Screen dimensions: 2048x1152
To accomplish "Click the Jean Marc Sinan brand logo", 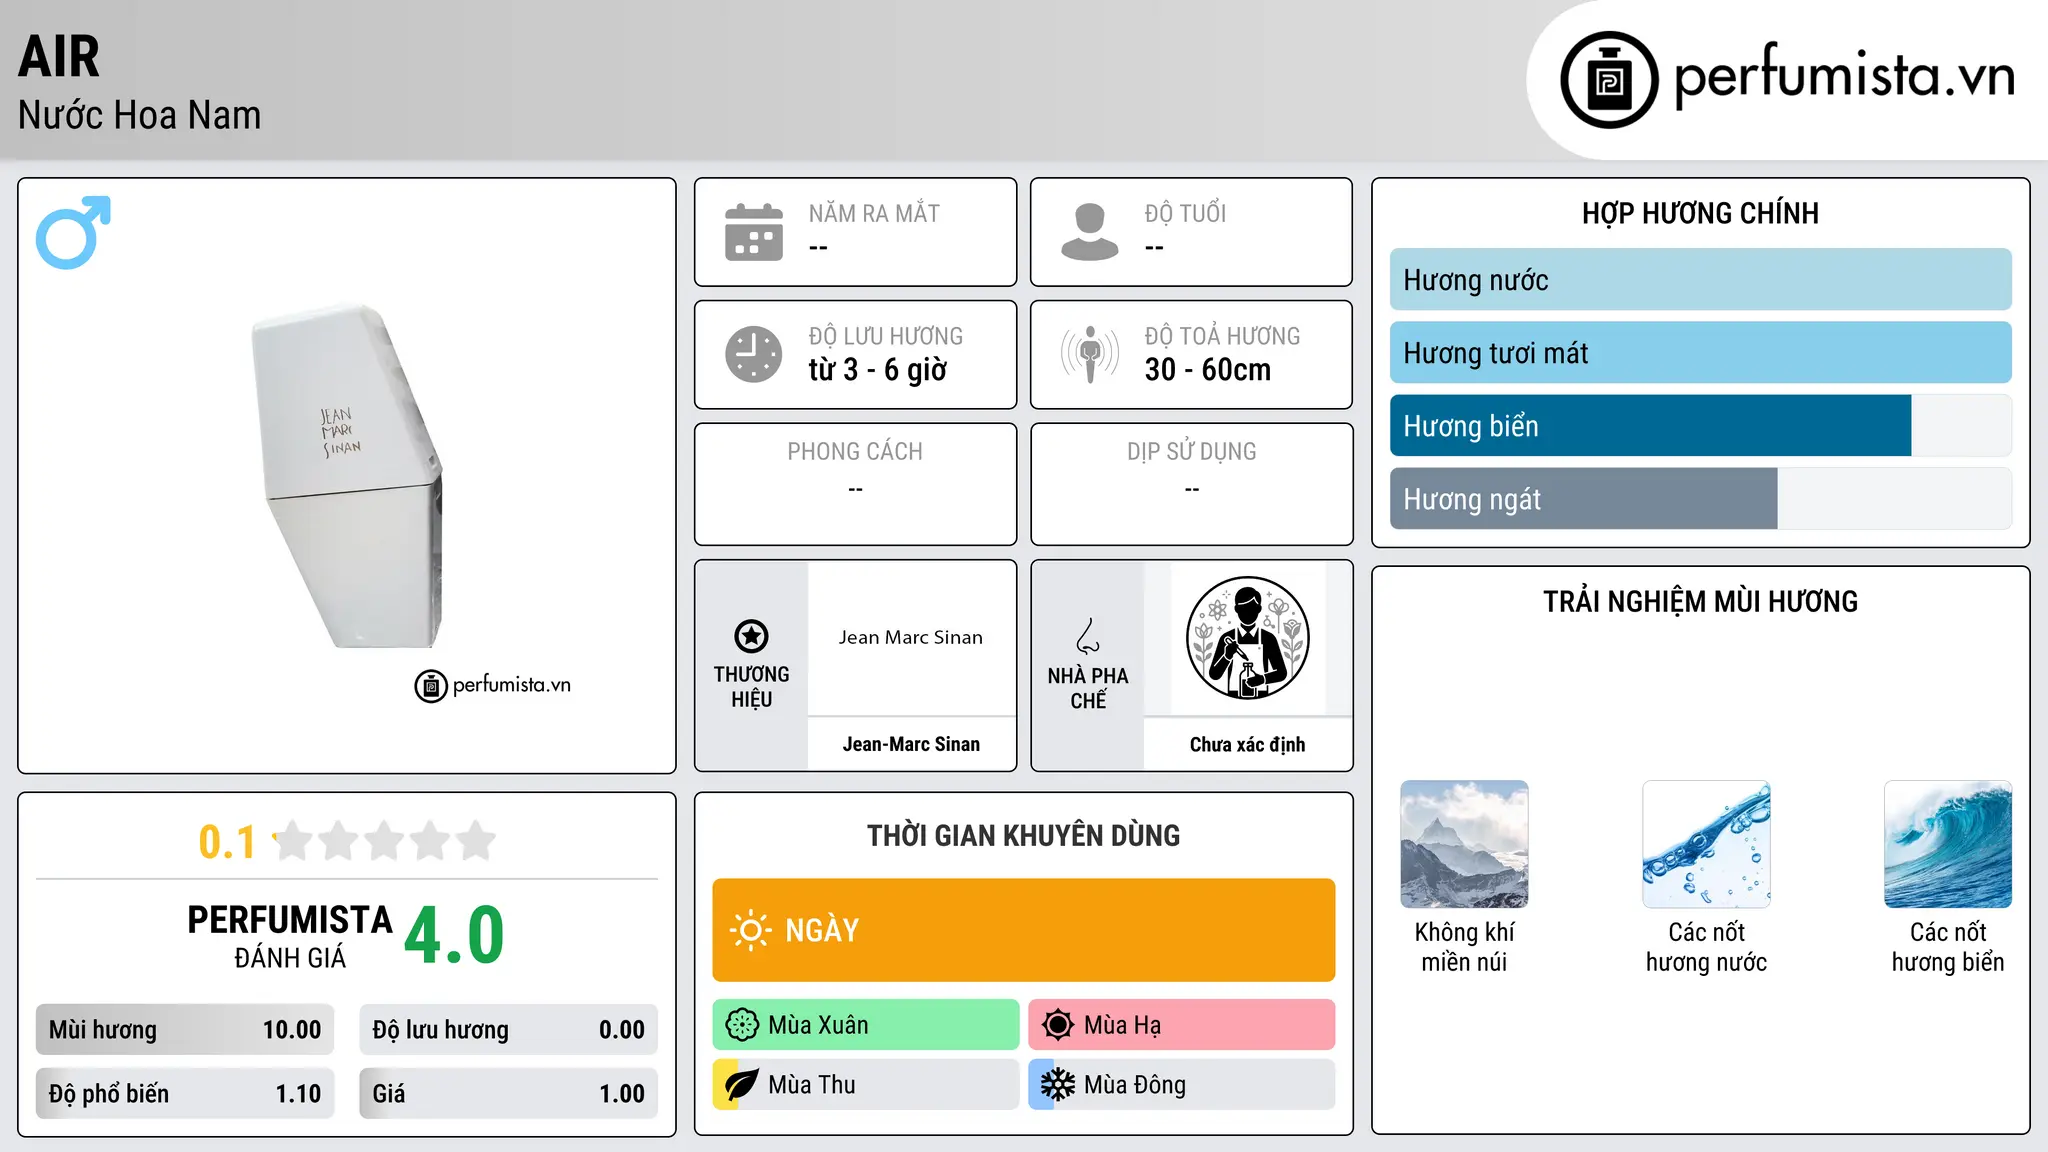I will (x=911, y=638).
